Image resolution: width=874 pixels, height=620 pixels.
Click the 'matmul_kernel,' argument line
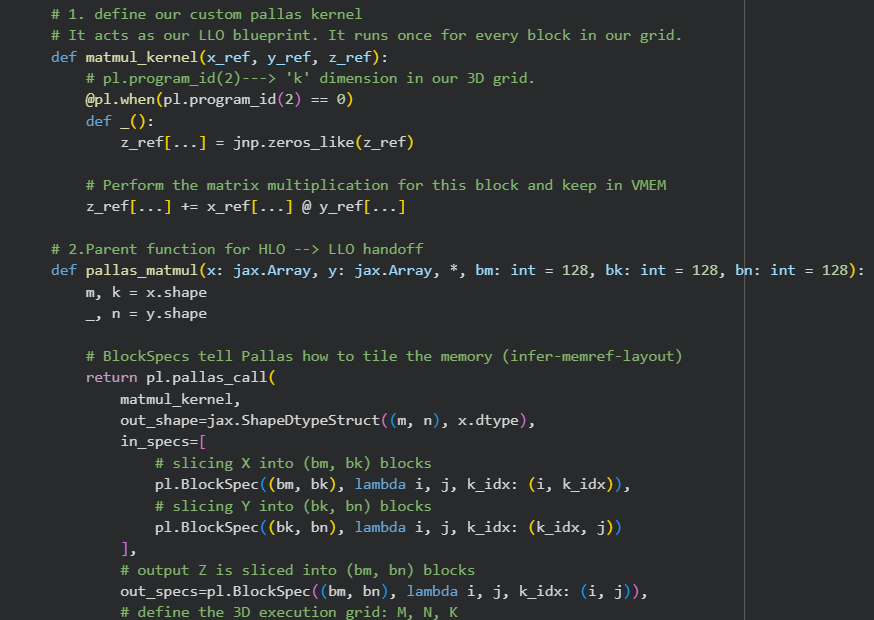click(180, 399)
